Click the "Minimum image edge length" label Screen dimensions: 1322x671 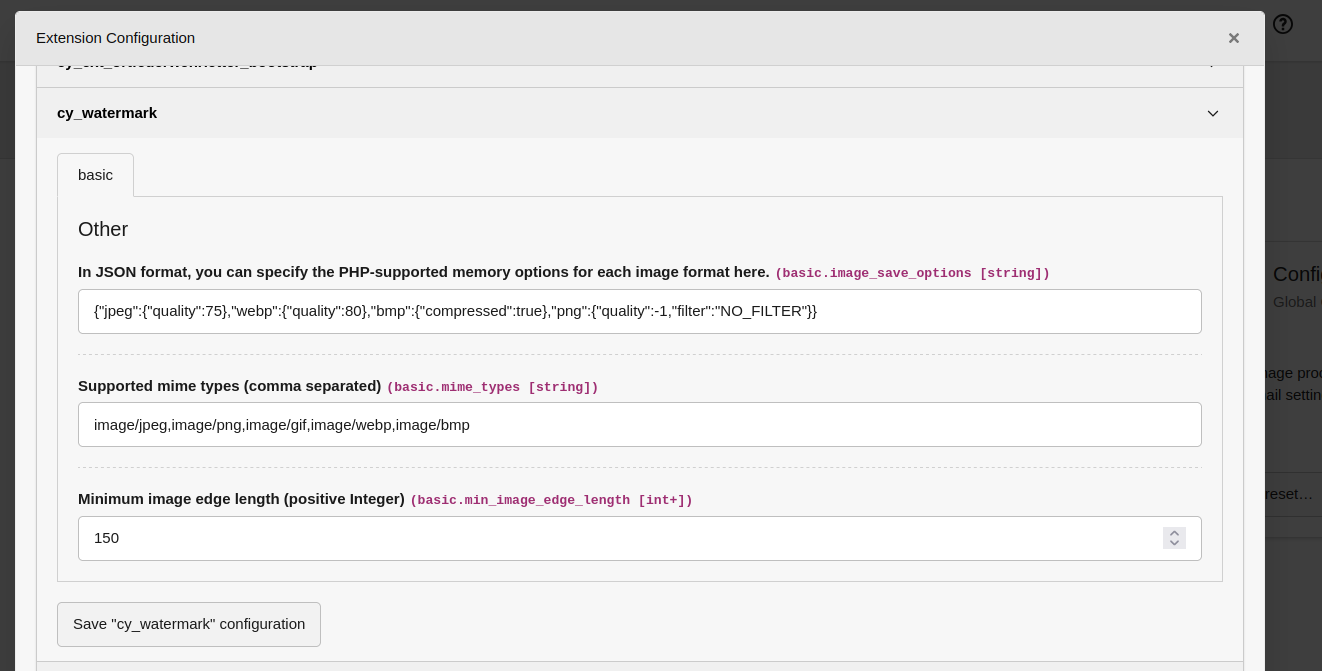tap(241, 499)
